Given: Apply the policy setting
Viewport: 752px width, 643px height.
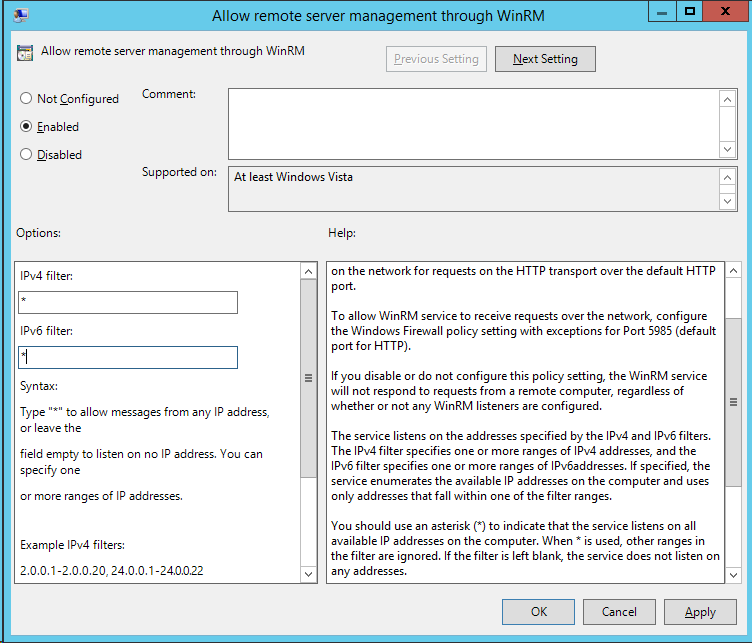Looking at the screenshot, I should click(x=700, y=612).
